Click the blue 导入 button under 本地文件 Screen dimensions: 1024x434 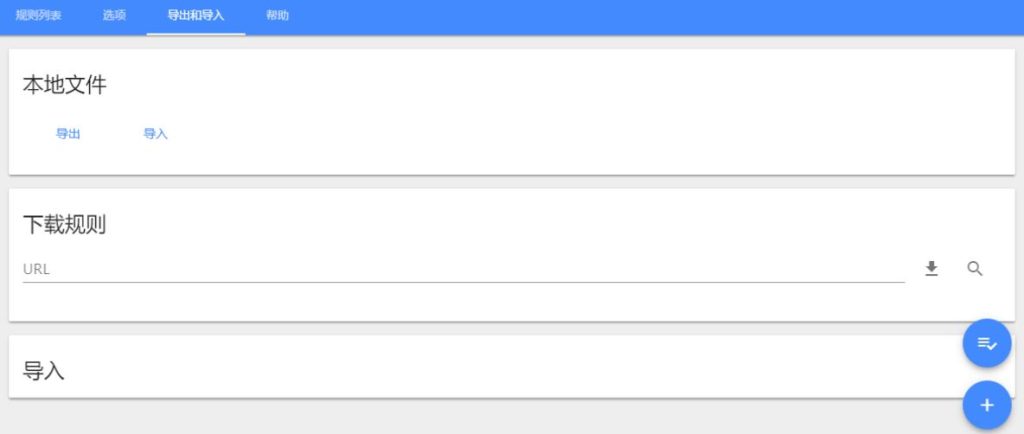[x=155, y=134]
